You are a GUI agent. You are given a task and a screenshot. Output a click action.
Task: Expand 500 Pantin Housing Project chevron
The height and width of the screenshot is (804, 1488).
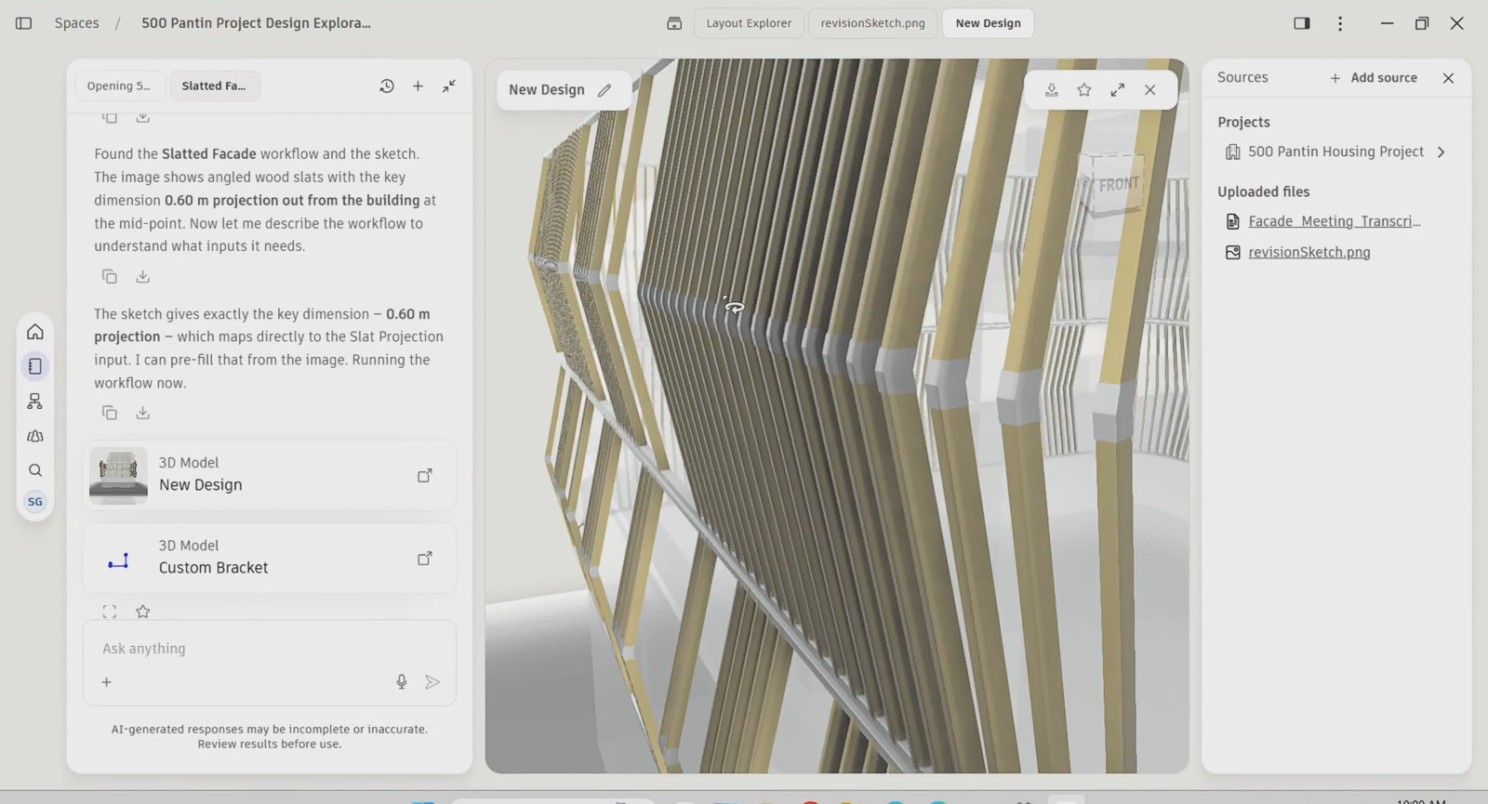[x=1441, y=152]
